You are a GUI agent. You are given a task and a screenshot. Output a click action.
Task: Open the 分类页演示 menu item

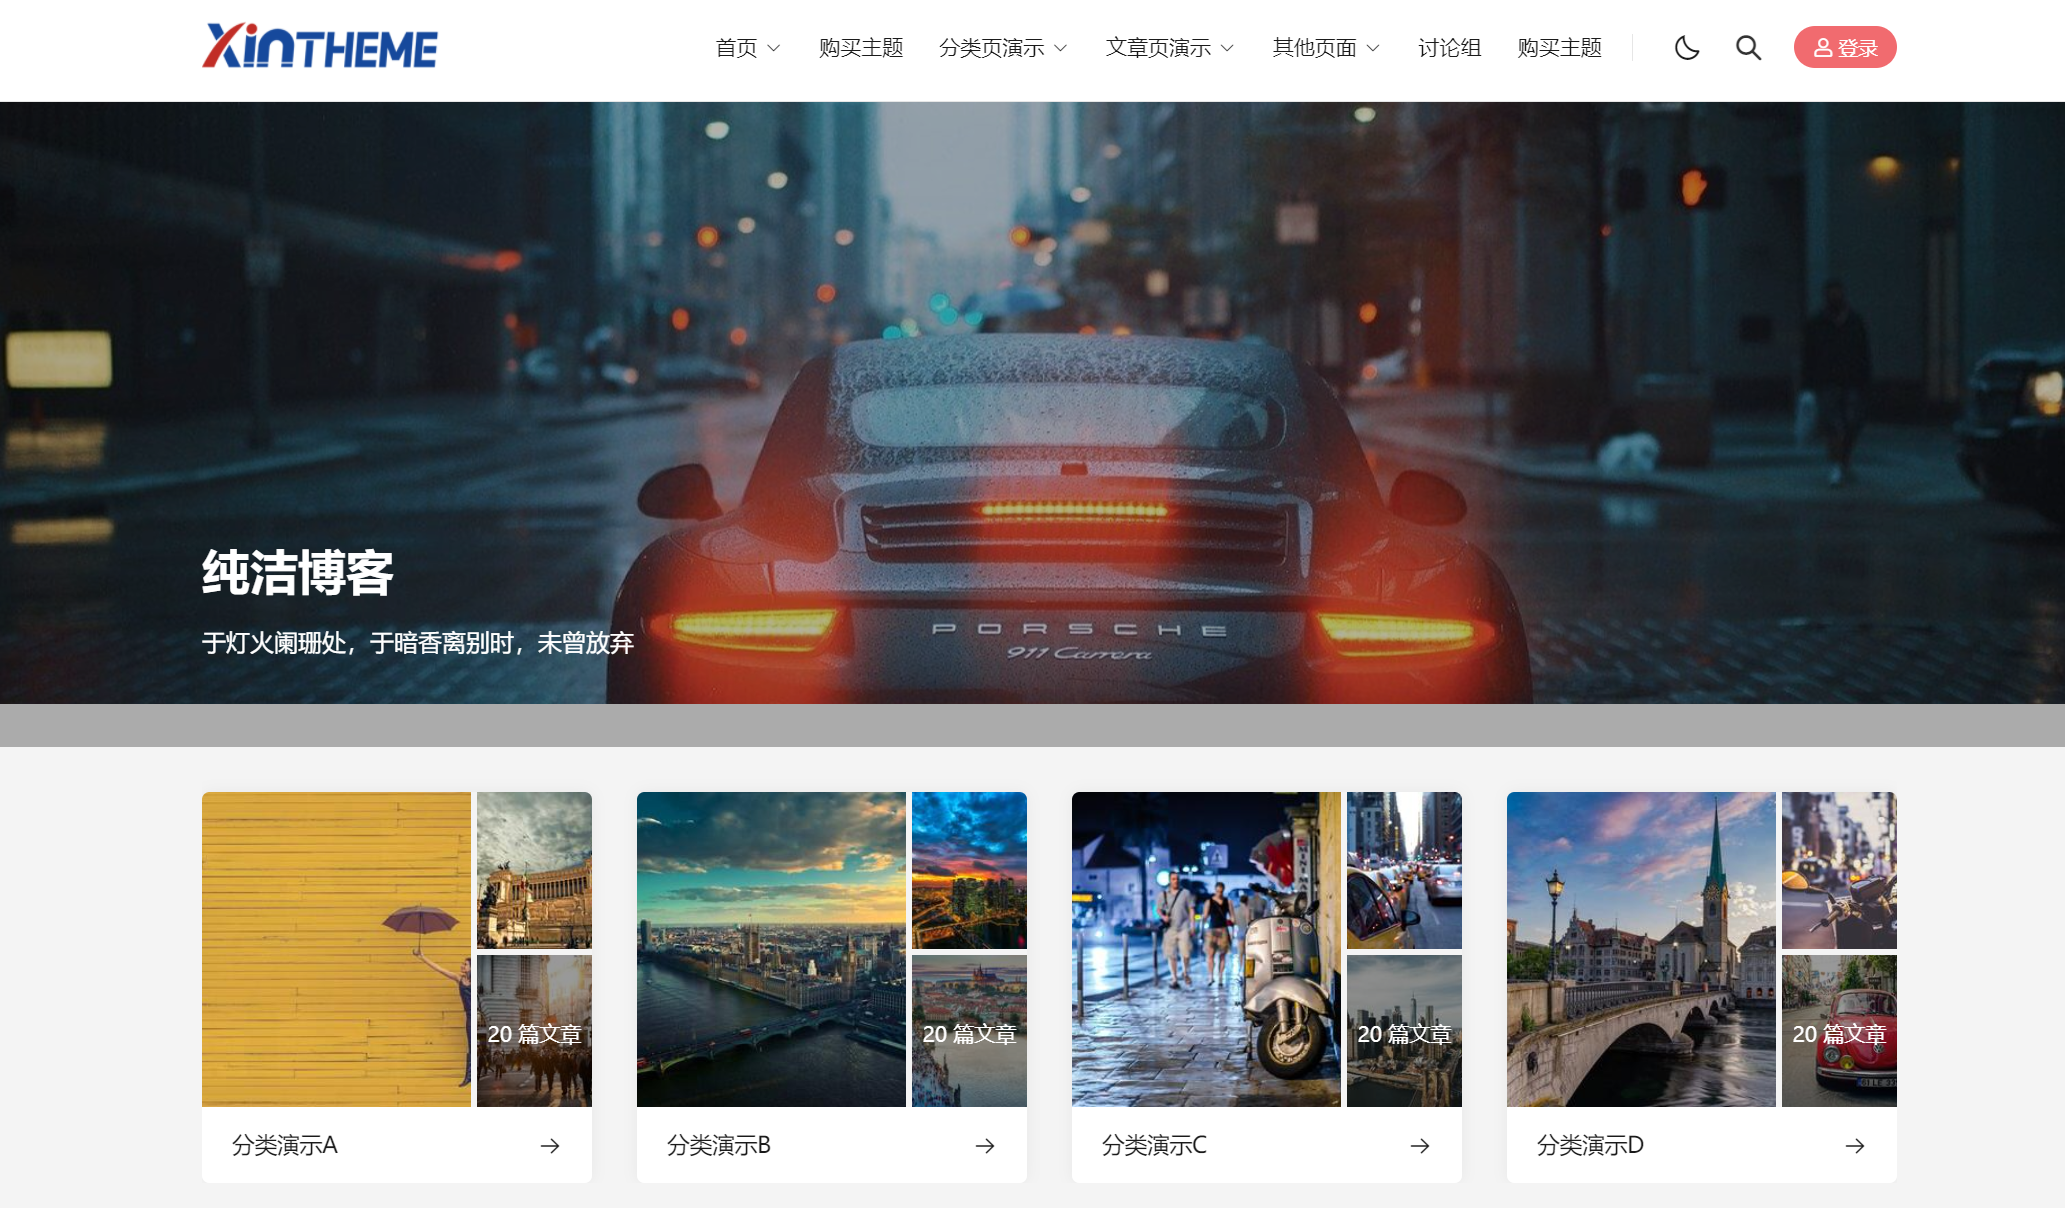(x=992, y=48)
